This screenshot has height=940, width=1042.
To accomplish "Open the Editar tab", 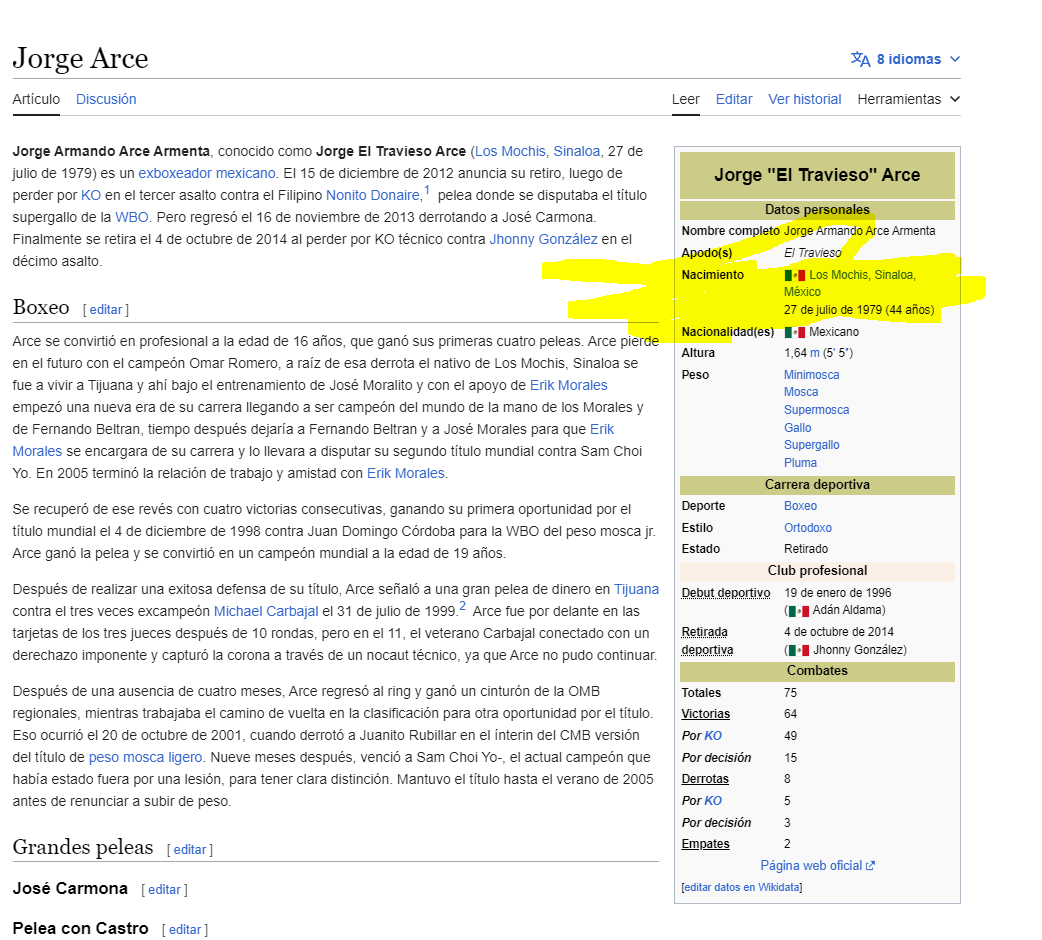I will pyautogui.click(x=734, y=99).
